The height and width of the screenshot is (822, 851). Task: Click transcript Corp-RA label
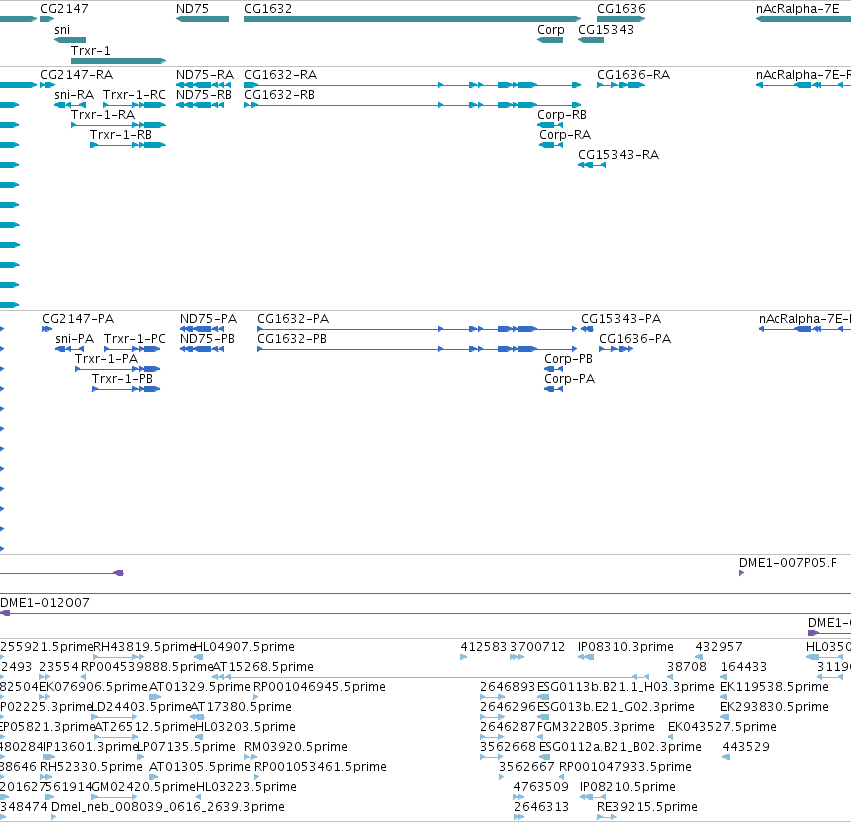[565, 135]
